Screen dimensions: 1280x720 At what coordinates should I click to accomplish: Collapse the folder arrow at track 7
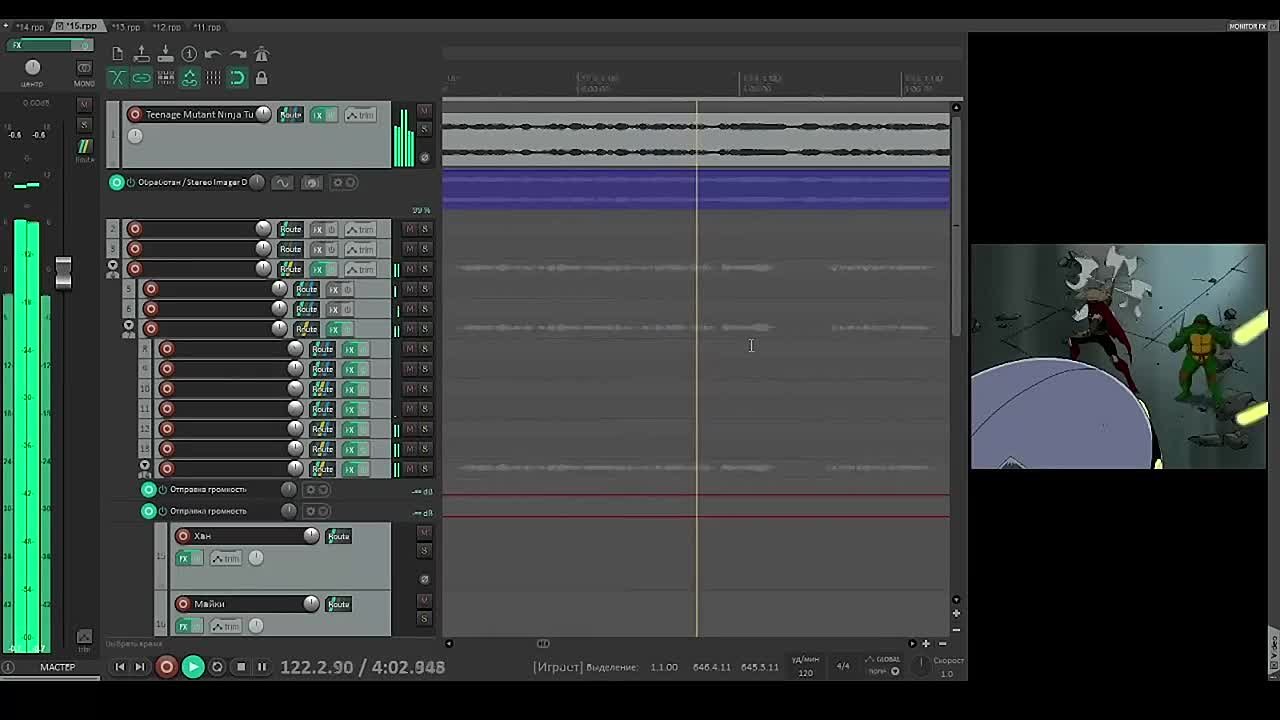[x=129, y=326]
